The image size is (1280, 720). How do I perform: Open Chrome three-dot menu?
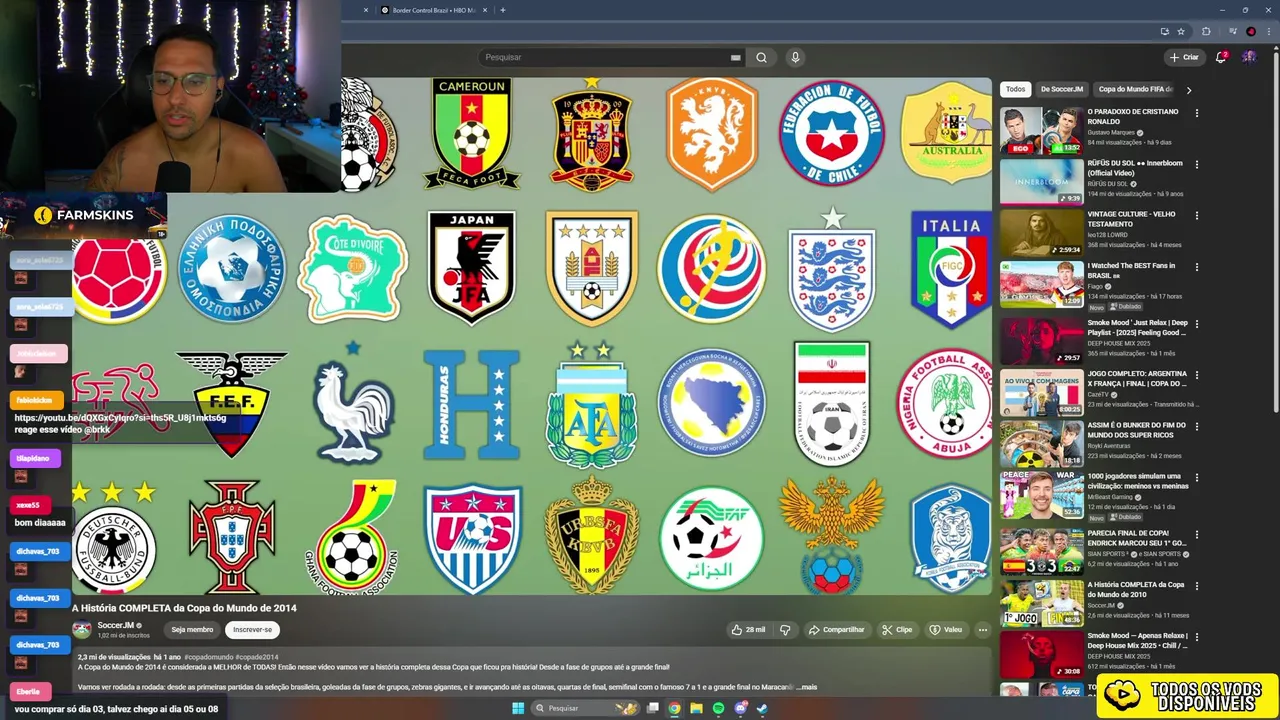1269,31
